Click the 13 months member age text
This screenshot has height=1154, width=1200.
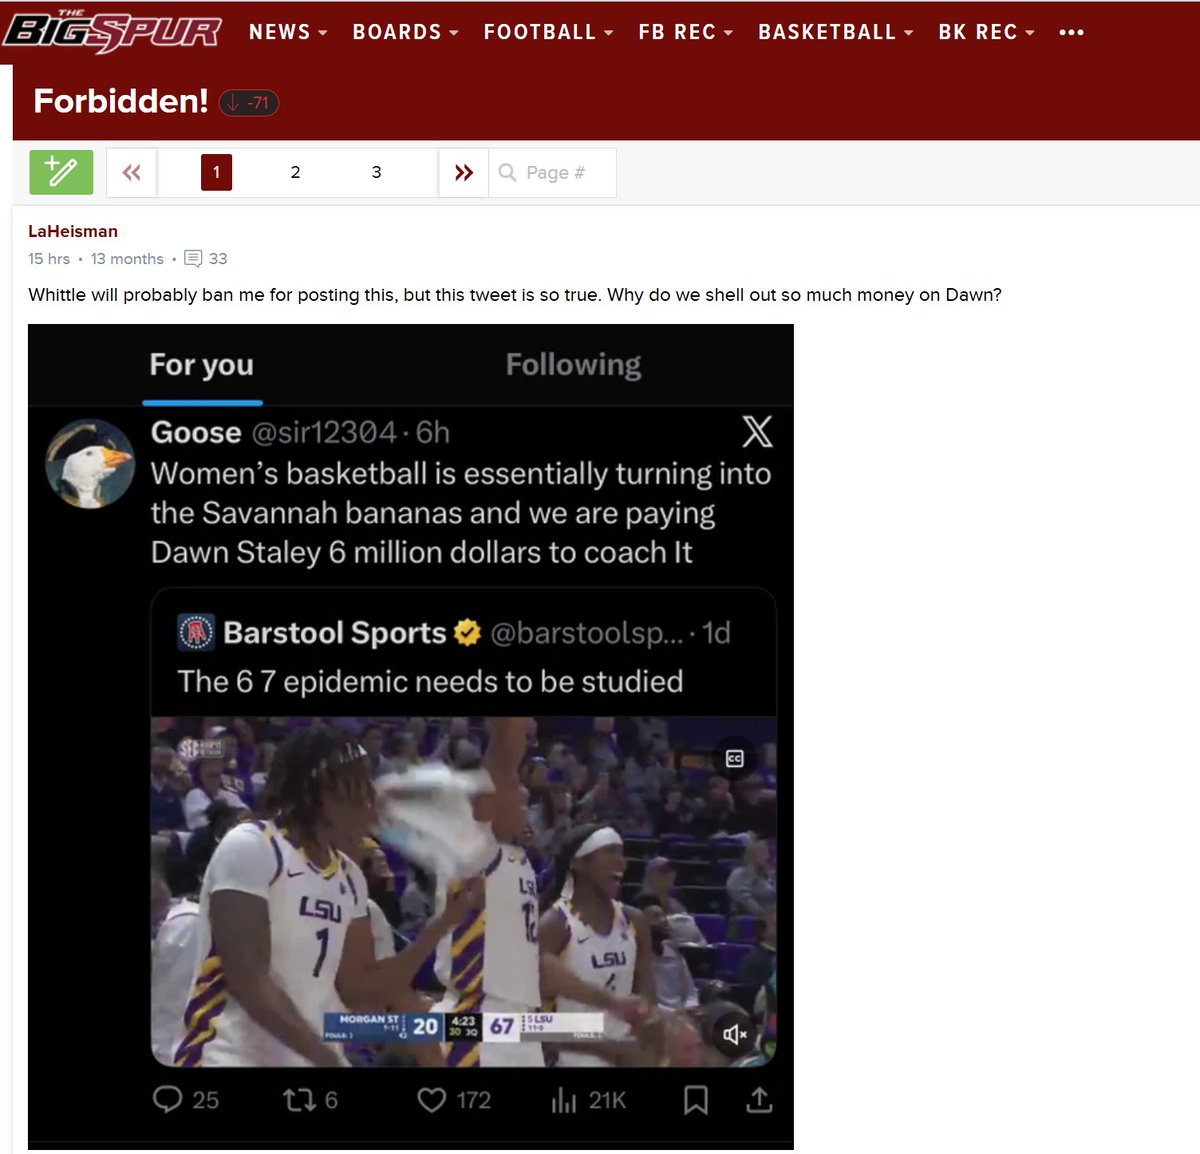(127, 258)
